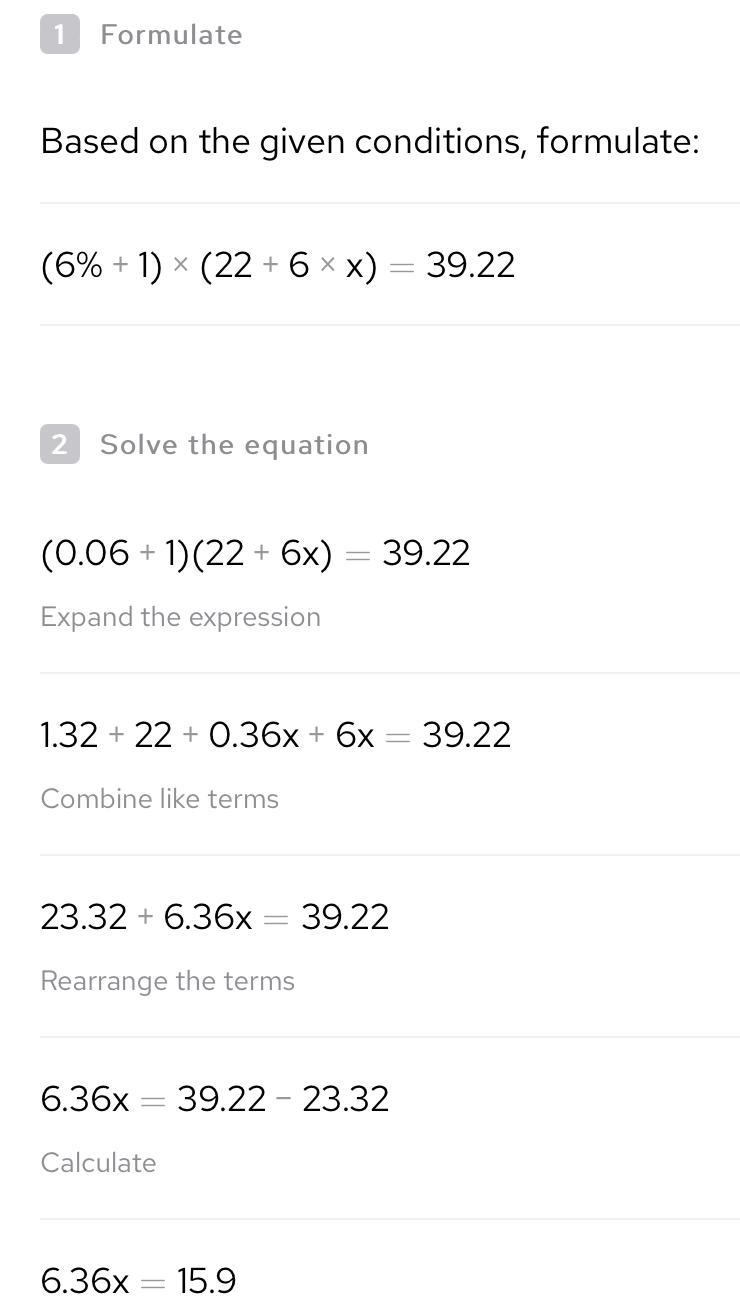This screenshot has width=740, height=1315.
Task: Open the 'Rearrange the terms' hint
Action: [167, 980]
